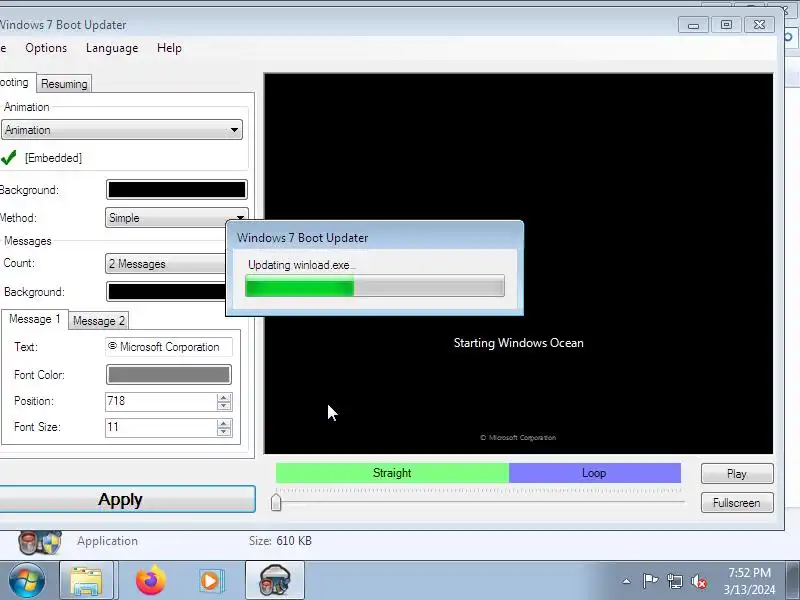Open the Action Center flag icon

(x=650, y=581)
